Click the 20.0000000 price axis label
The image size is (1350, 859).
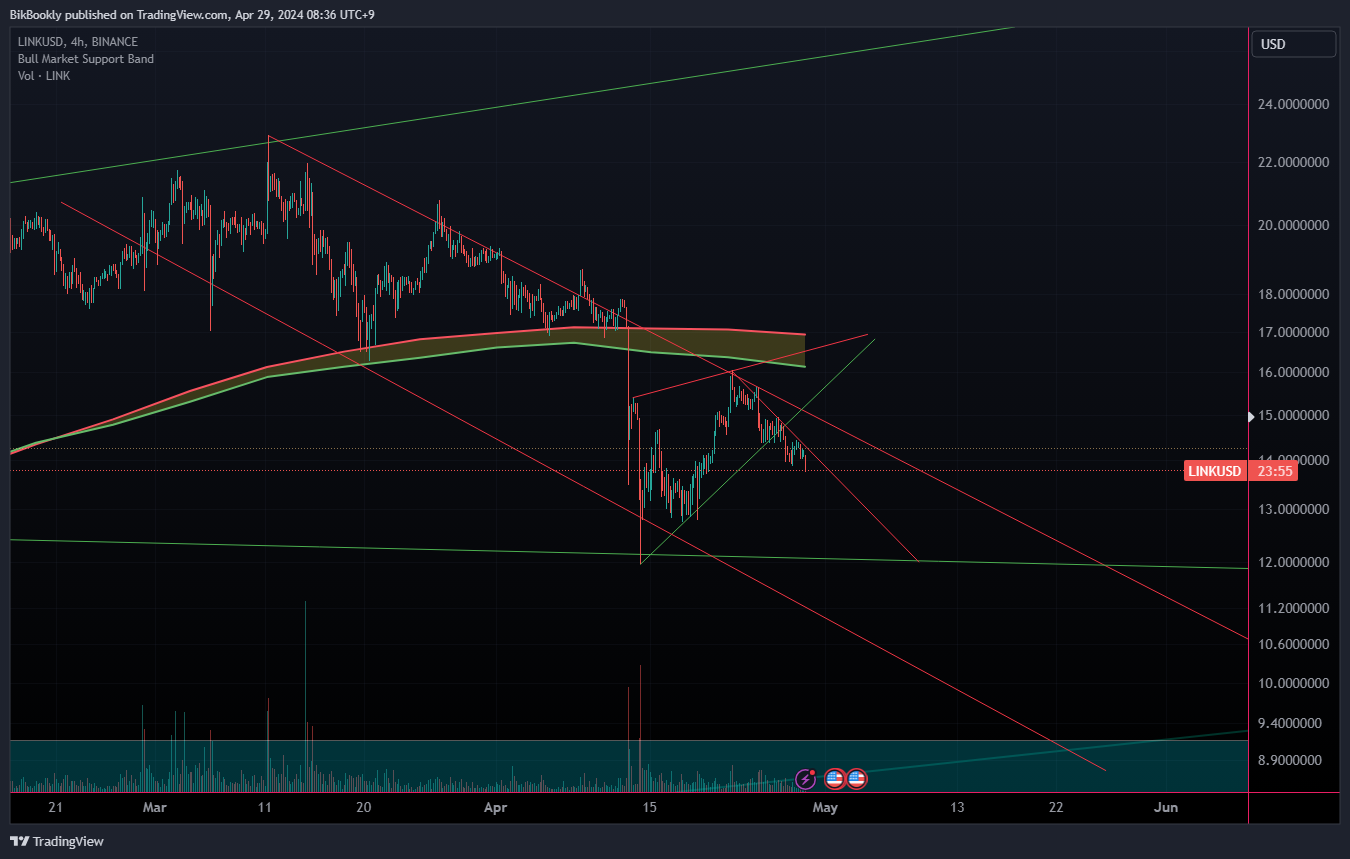1292,226
